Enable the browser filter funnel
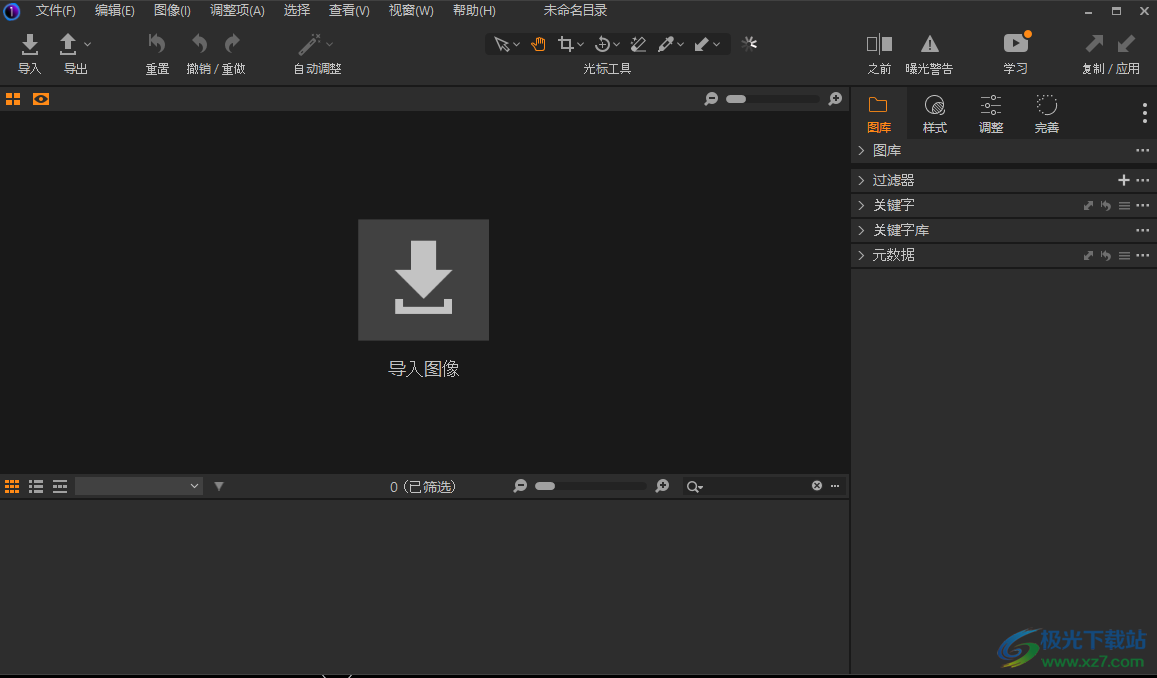 click(219, 486)
